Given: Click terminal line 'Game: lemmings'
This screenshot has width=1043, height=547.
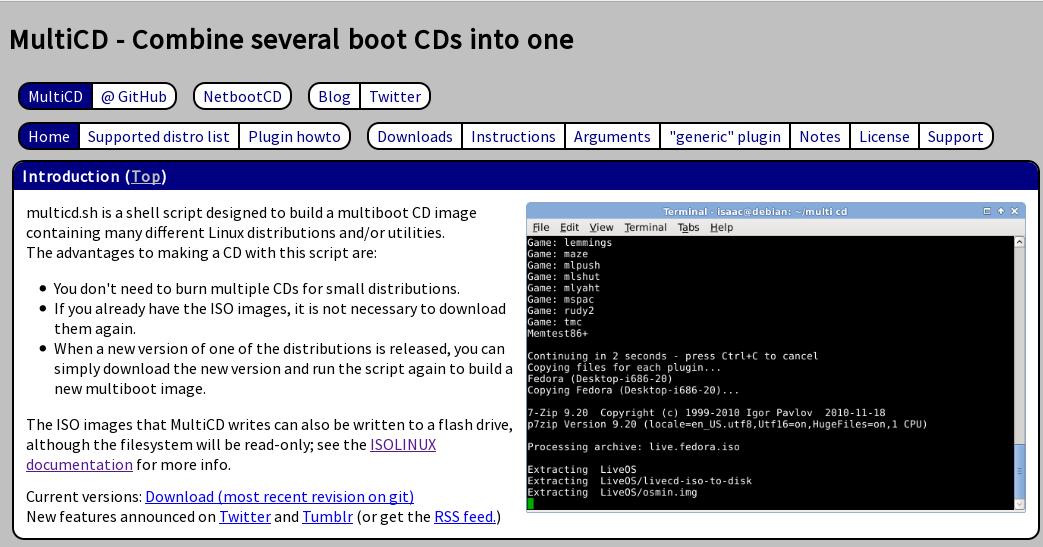Looking at the screenshot, I should click(x=569, y=243).
